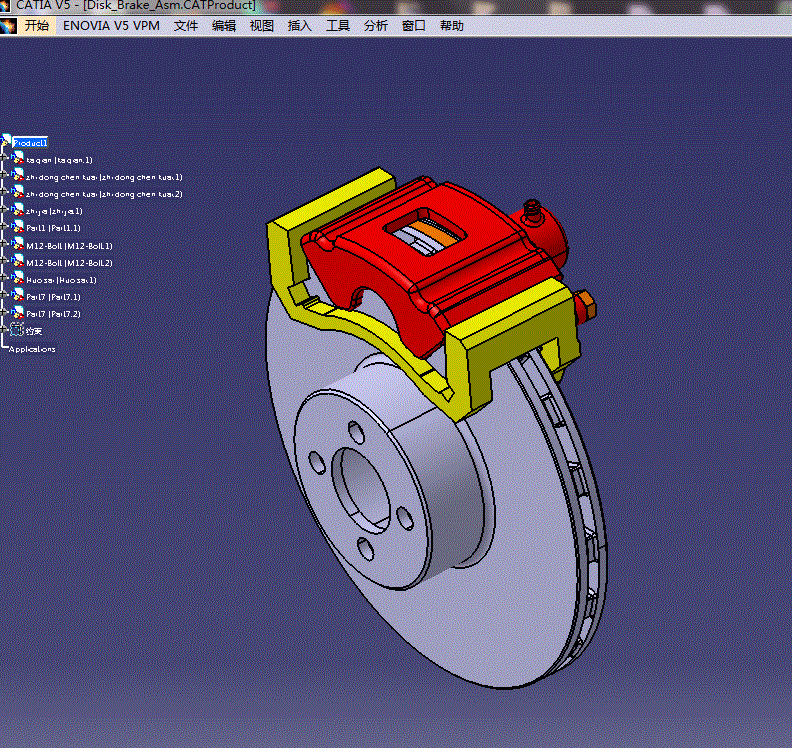Click the Huosai.1 component icon in tree

point(18,280)
